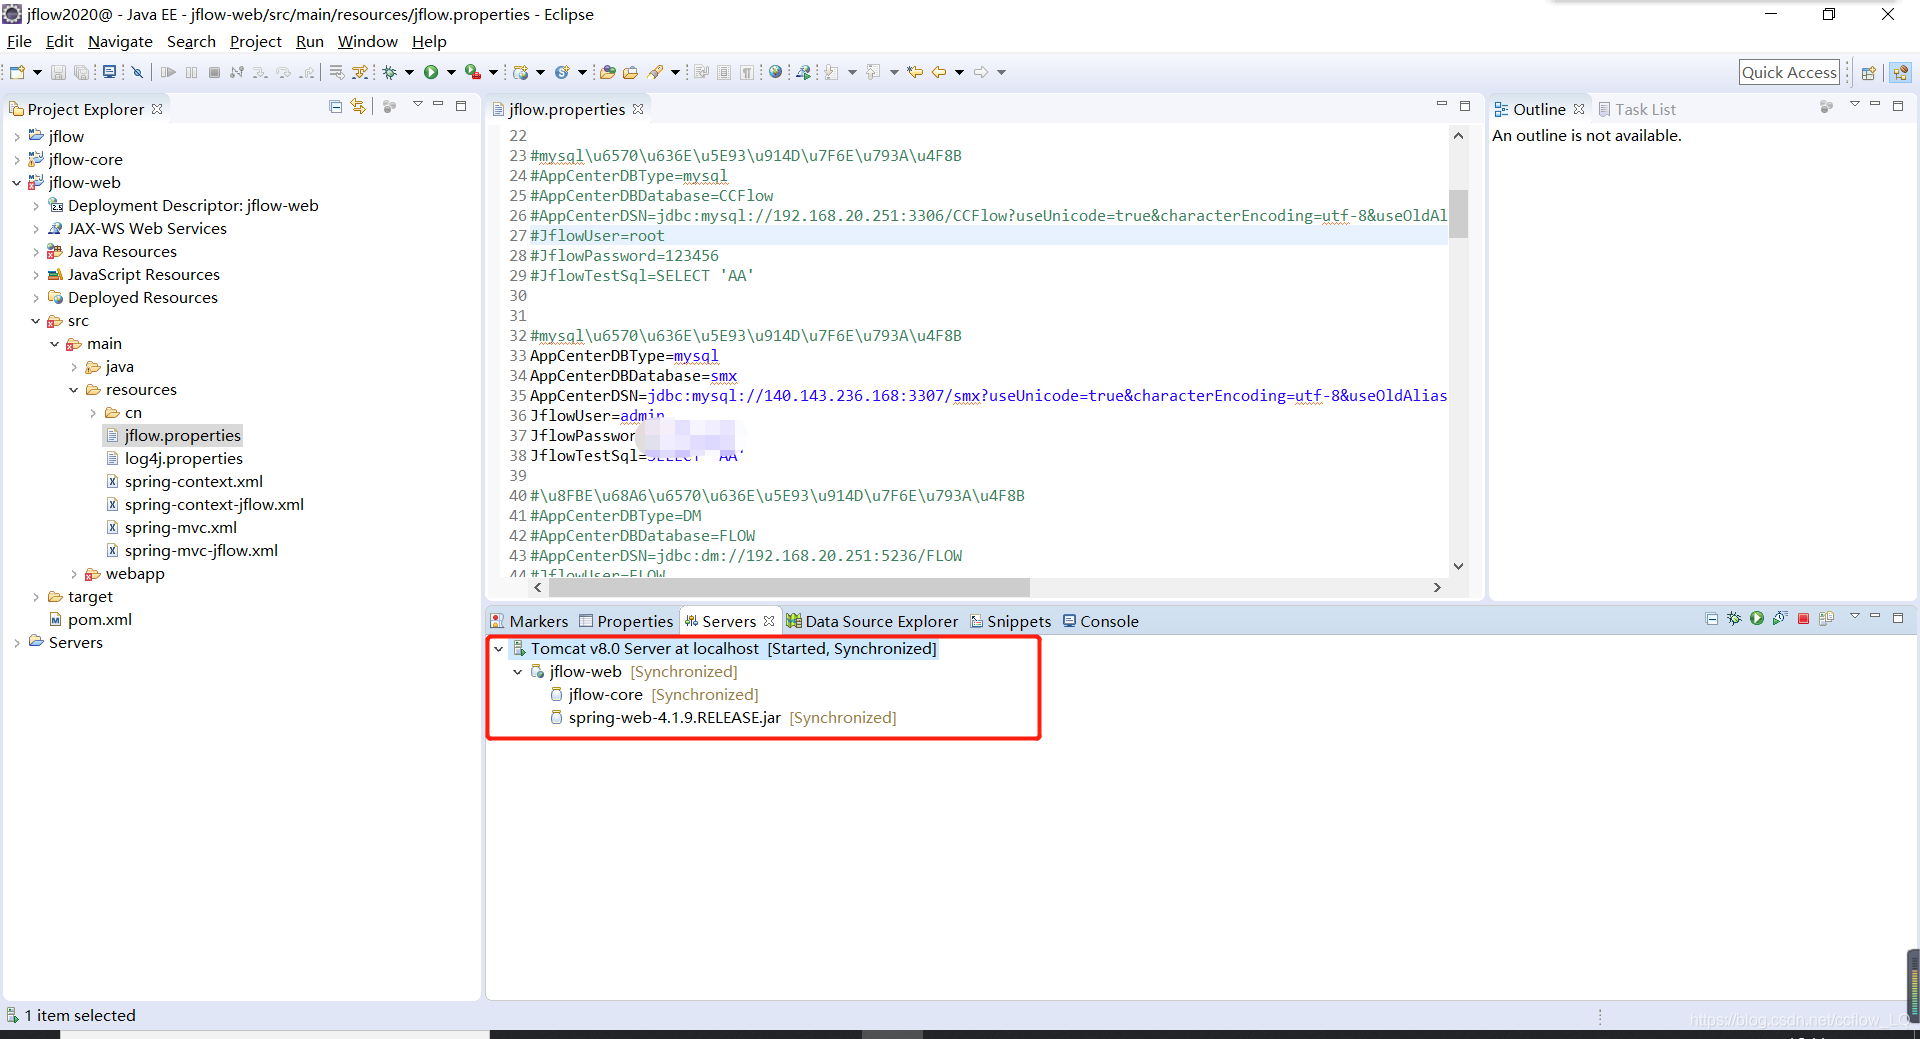The image size is (1920, 1039).
Task: Click the Step Into debug icon
Action: click(259, 72)
